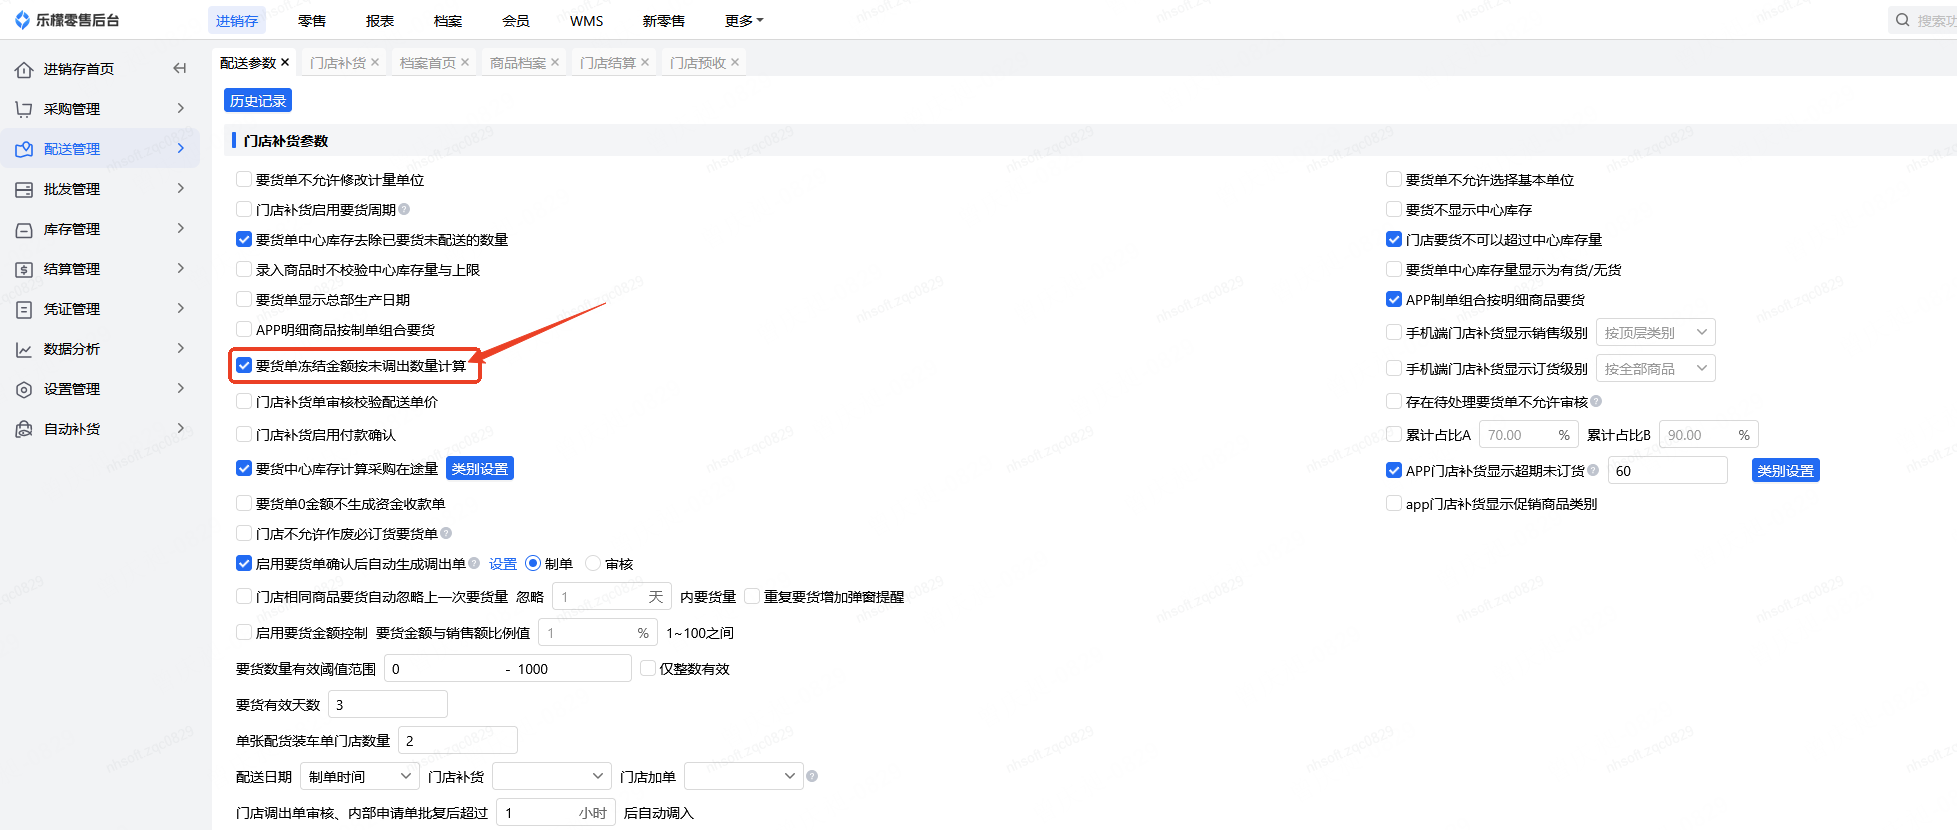Image resolution: width=1957 pixels, height=830 pixels.
Task: Click the search magnifier icon
Action: (x=1903, y=20)
